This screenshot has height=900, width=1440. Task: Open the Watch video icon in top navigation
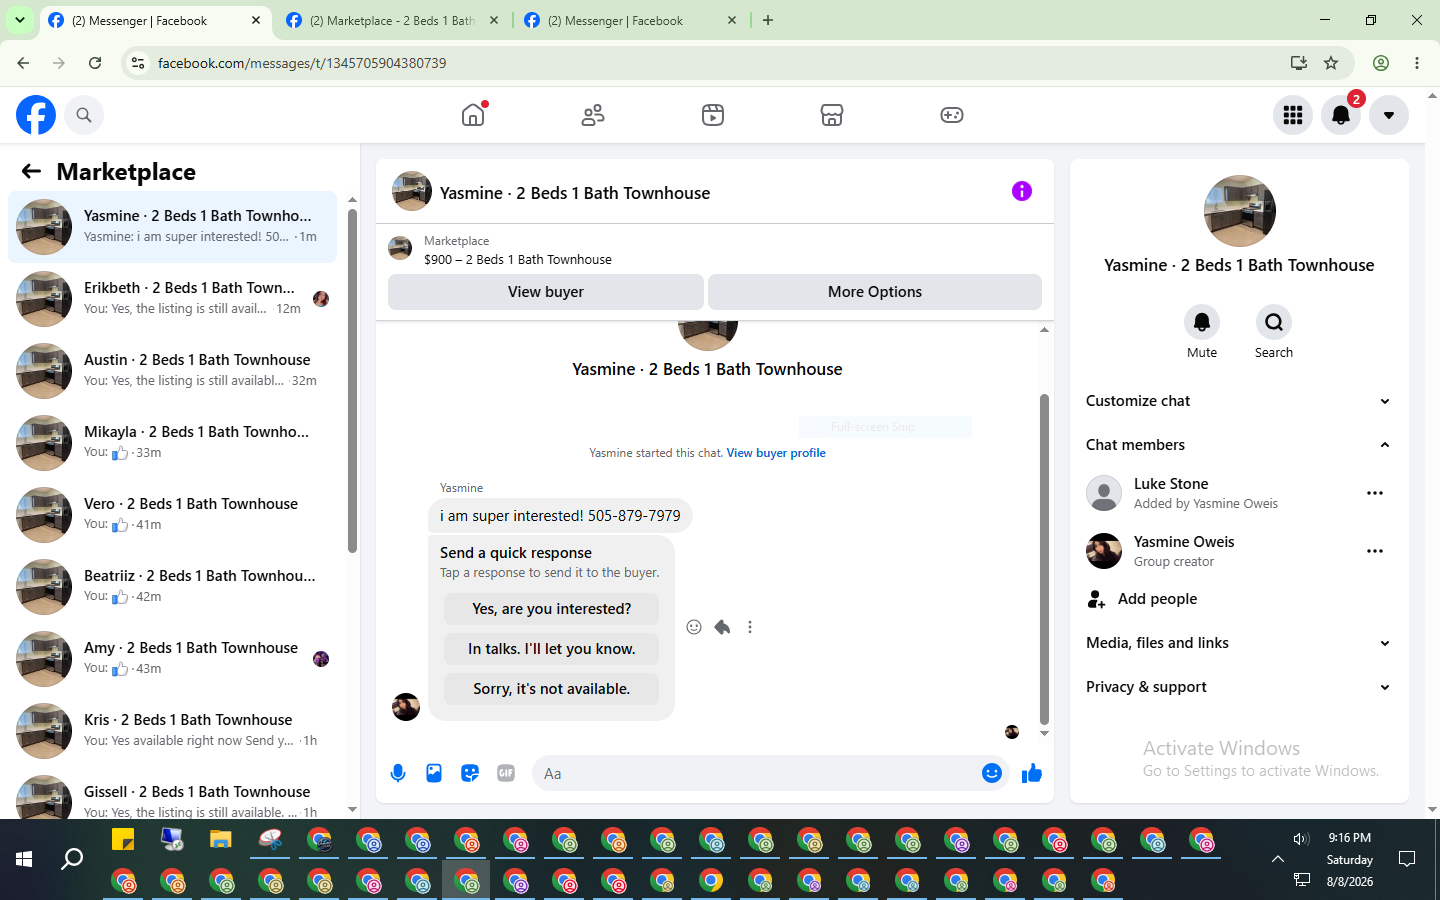click(x=713, y=115)
